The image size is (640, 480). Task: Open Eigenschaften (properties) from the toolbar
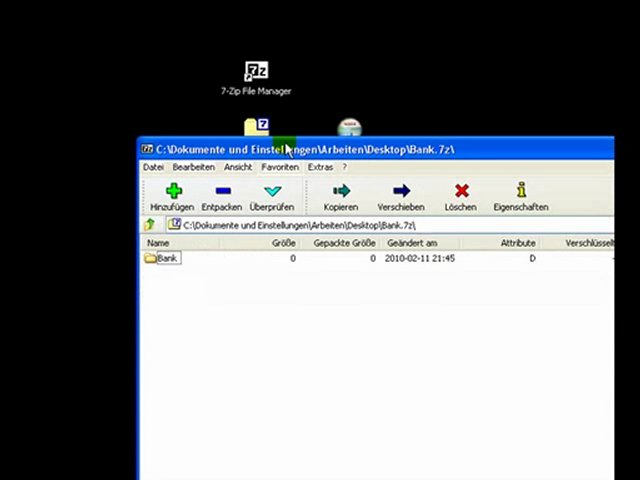coord(520,195)
